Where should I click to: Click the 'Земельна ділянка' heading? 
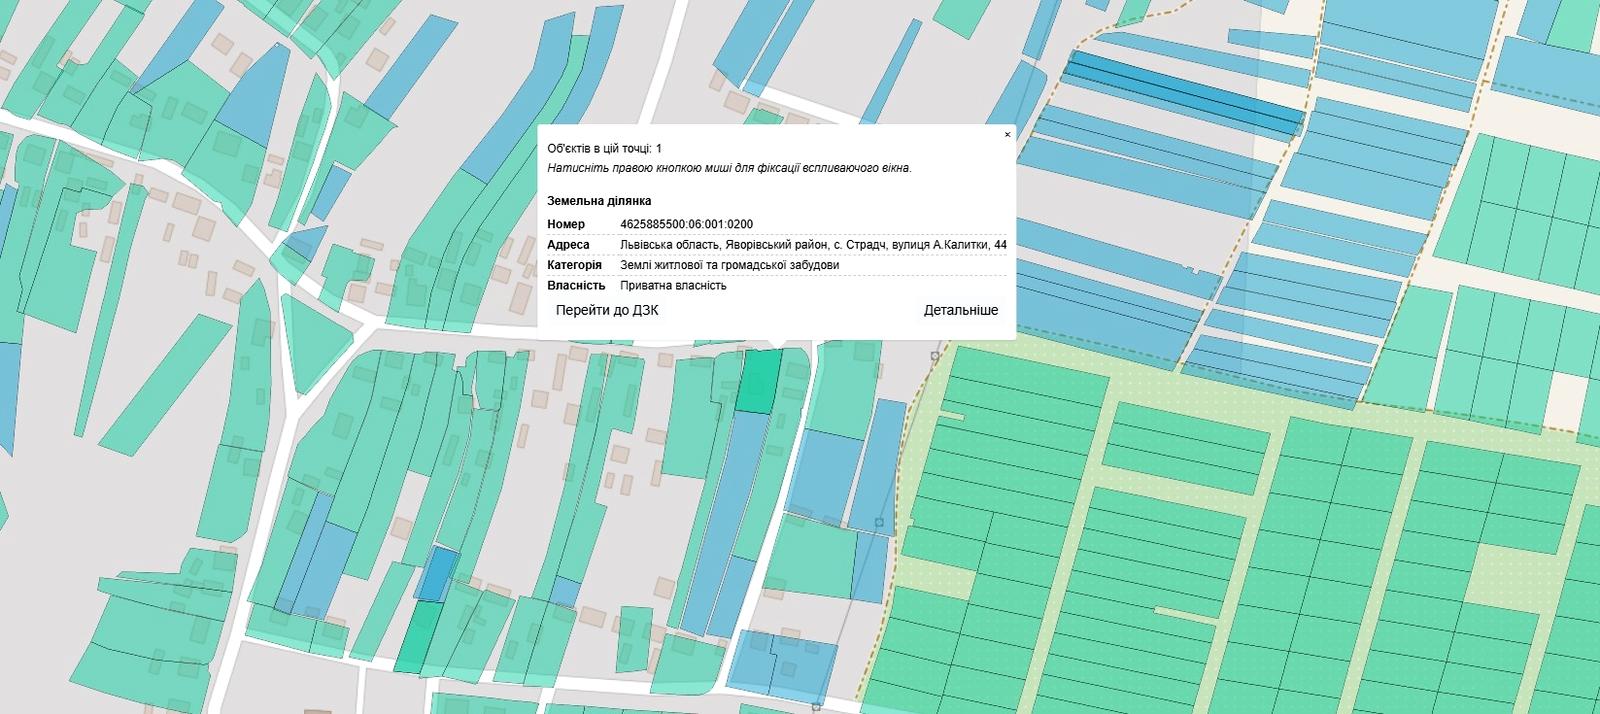(599, 201)
